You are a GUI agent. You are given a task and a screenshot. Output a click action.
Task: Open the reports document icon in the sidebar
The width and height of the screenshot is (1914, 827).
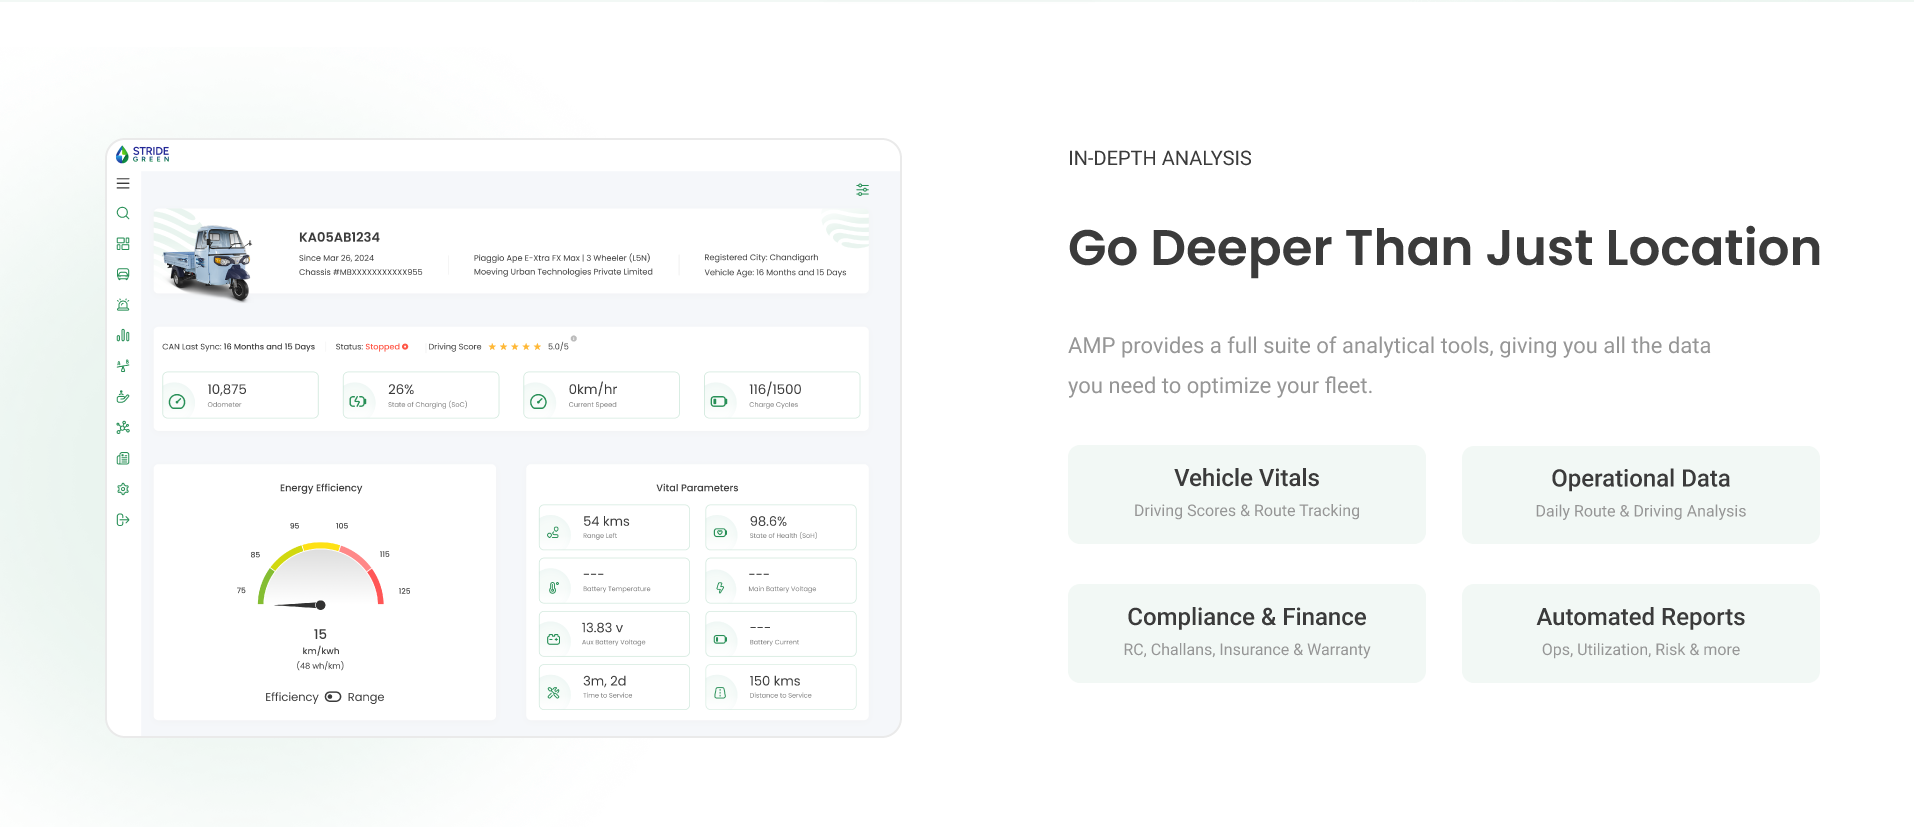coord(123,458)
